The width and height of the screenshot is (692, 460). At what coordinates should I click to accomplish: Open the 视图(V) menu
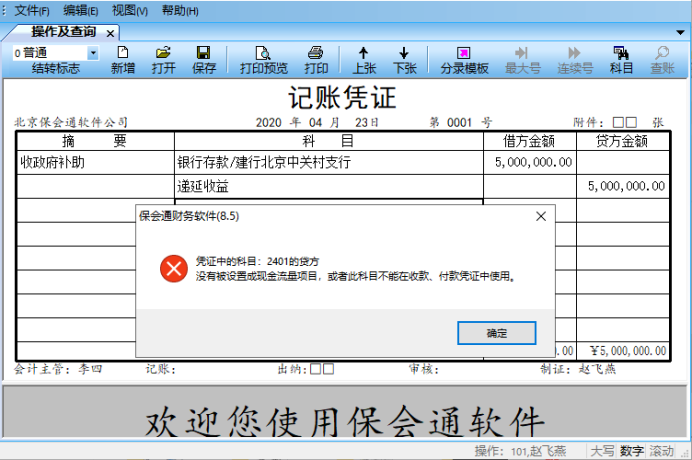coord(130,10)
